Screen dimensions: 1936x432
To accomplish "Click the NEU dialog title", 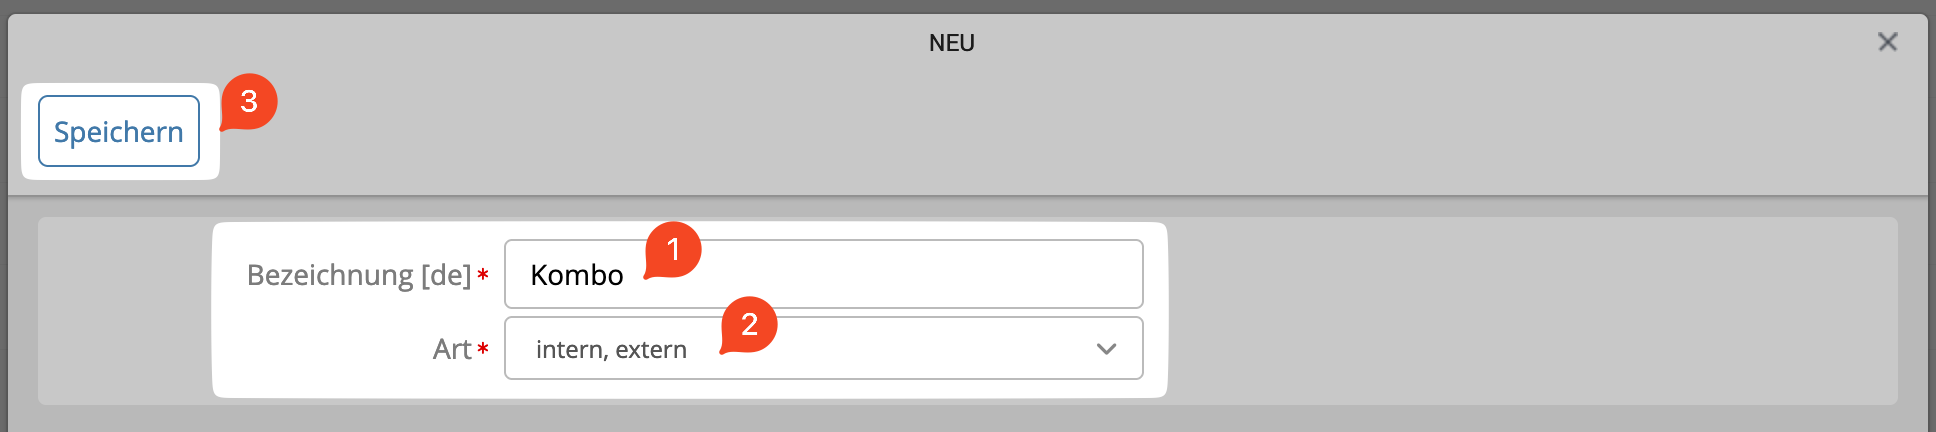I will (x=951, y=43).
